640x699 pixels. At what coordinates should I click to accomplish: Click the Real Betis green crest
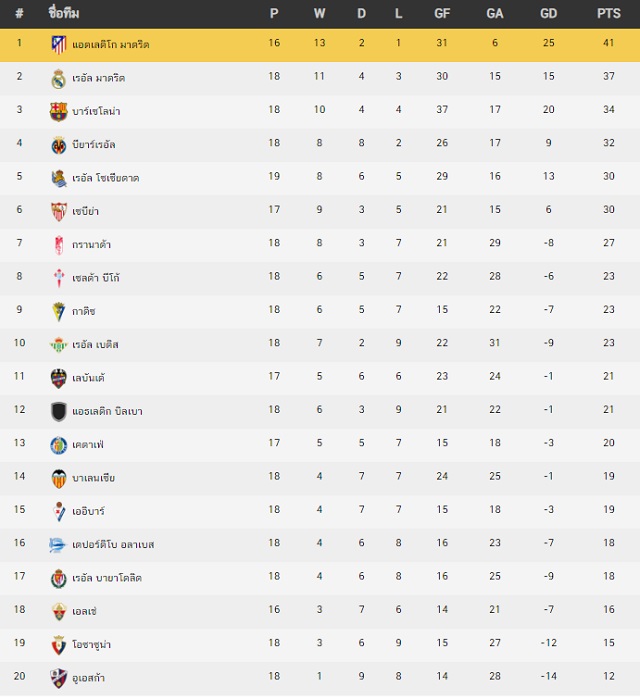click(58, 345)
